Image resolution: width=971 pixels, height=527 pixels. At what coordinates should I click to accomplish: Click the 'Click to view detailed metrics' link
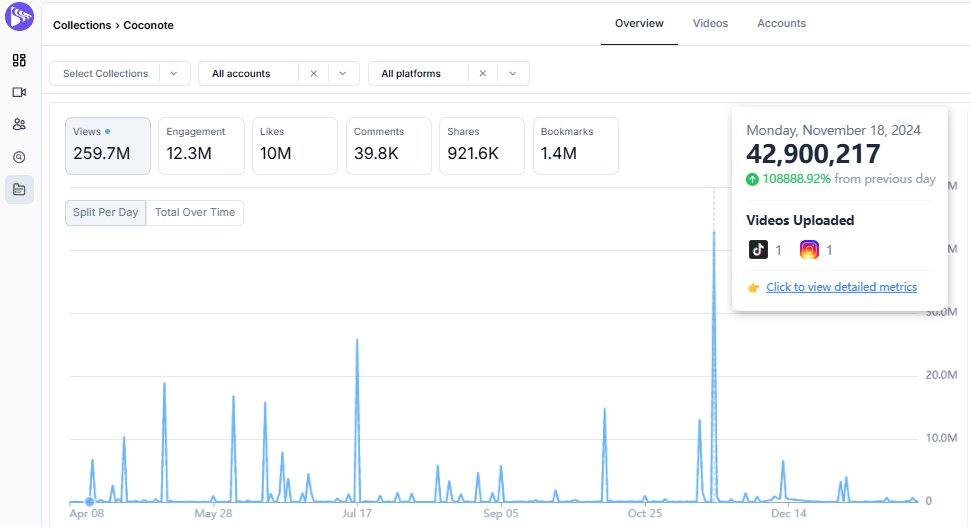(x=841, y=287)
